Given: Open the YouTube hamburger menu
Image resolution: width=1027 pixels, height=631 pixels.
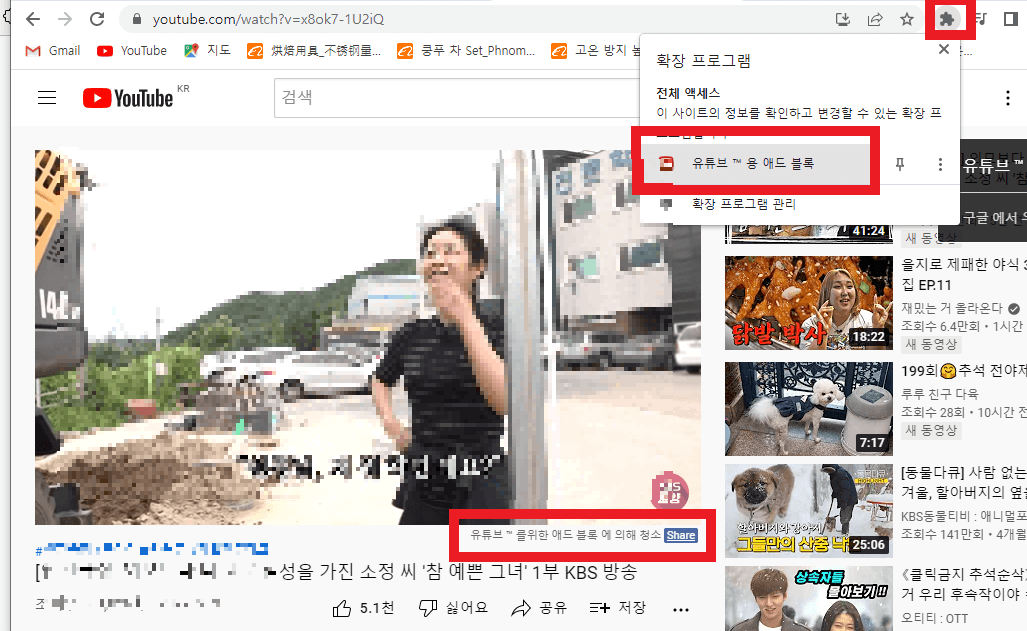Looking at the screenshot, I should pyautogui.click(x=47, y=97).
